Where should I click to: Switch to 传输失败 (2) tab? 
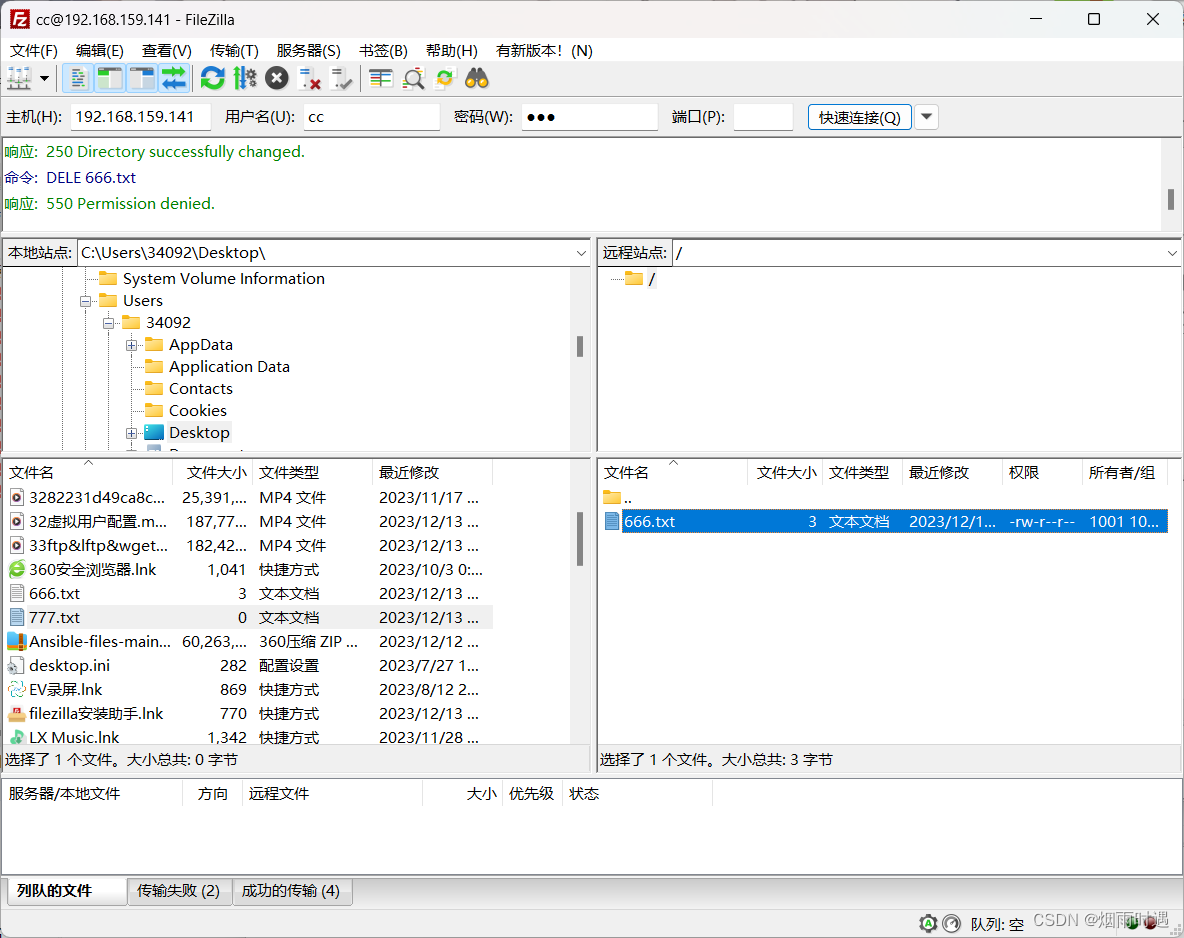tap(179, 891)
